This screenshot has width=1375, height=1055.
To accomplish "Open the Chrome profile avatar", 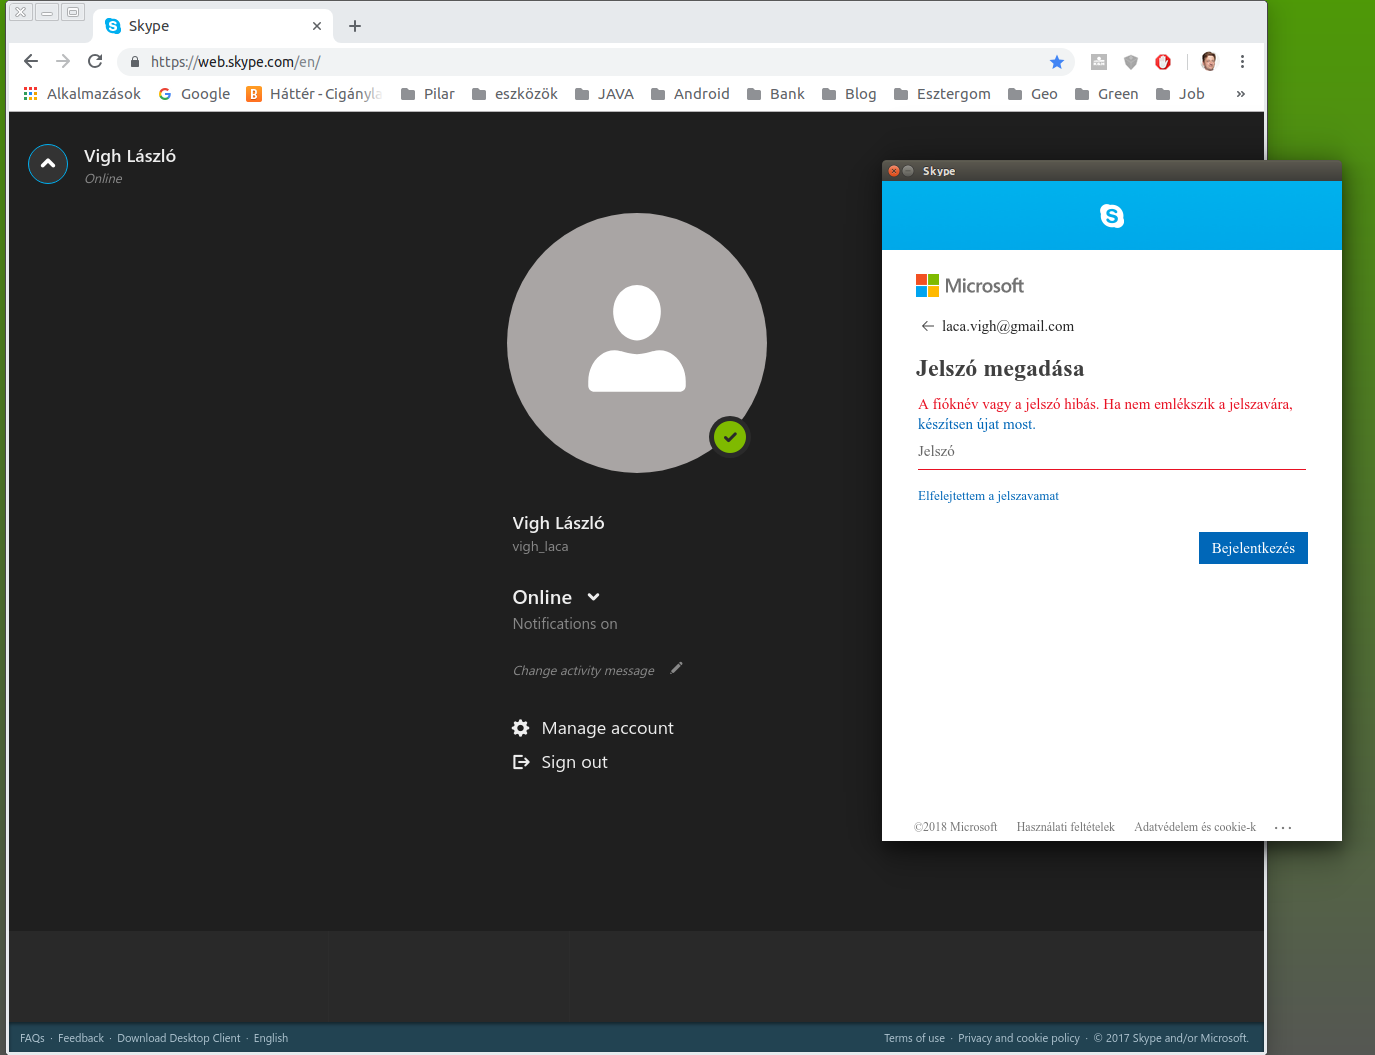I will click(1209, 62).
